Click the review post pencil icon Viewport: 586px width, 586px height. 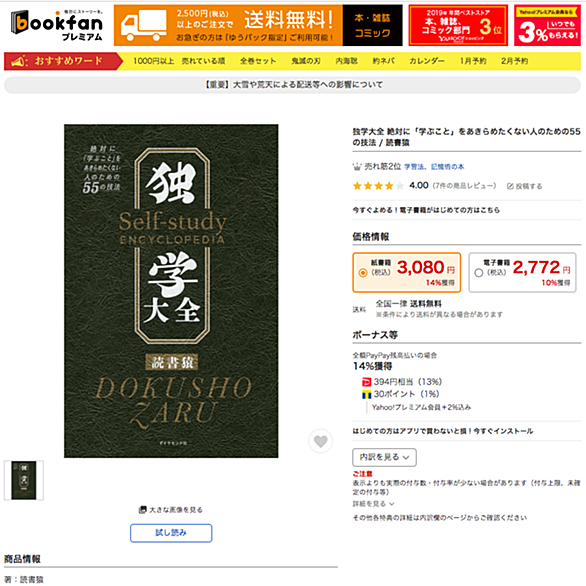point(510,186)
